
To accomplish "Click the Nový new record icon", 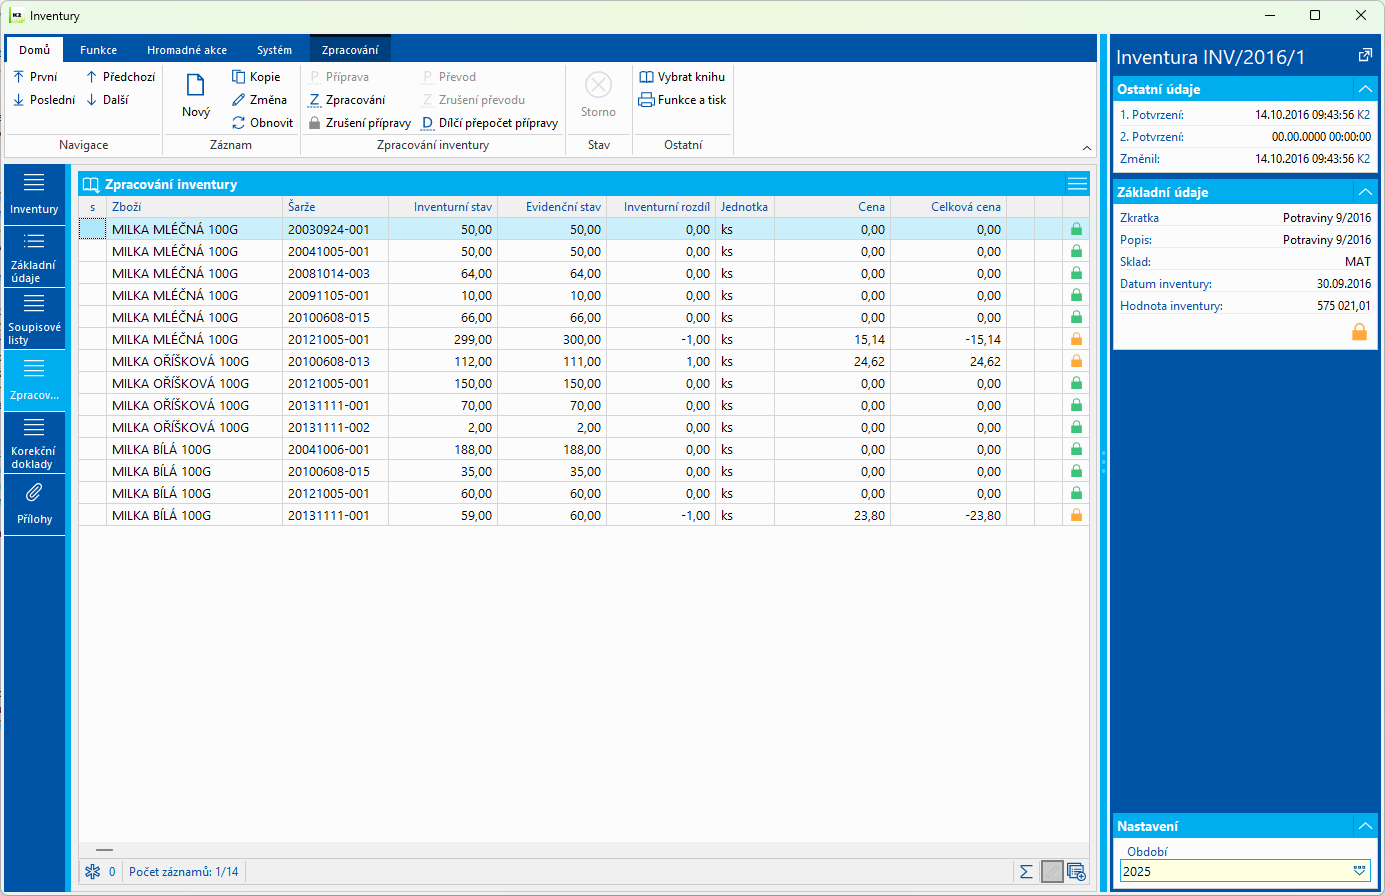I will (196, 87).
